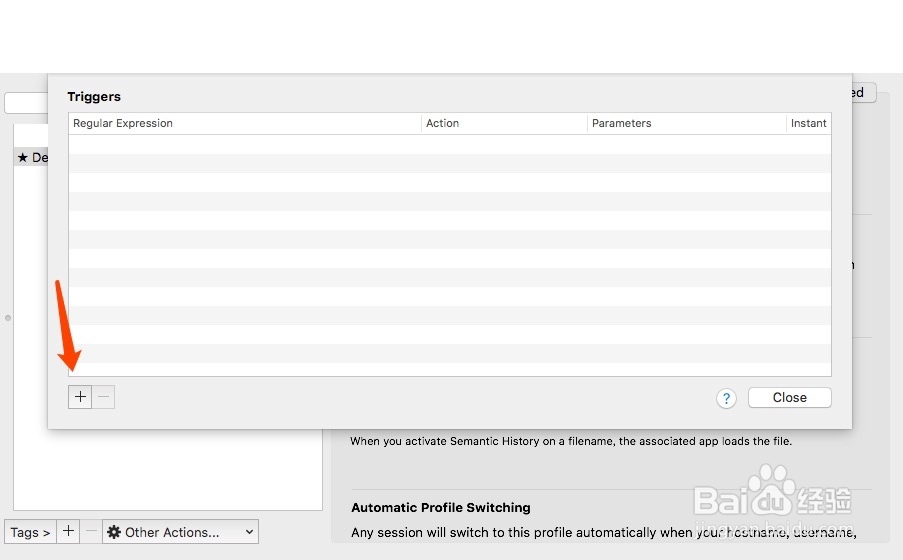Open Other Actions dropdown chevron
The image size is (903, 560).
coord(249,532)
